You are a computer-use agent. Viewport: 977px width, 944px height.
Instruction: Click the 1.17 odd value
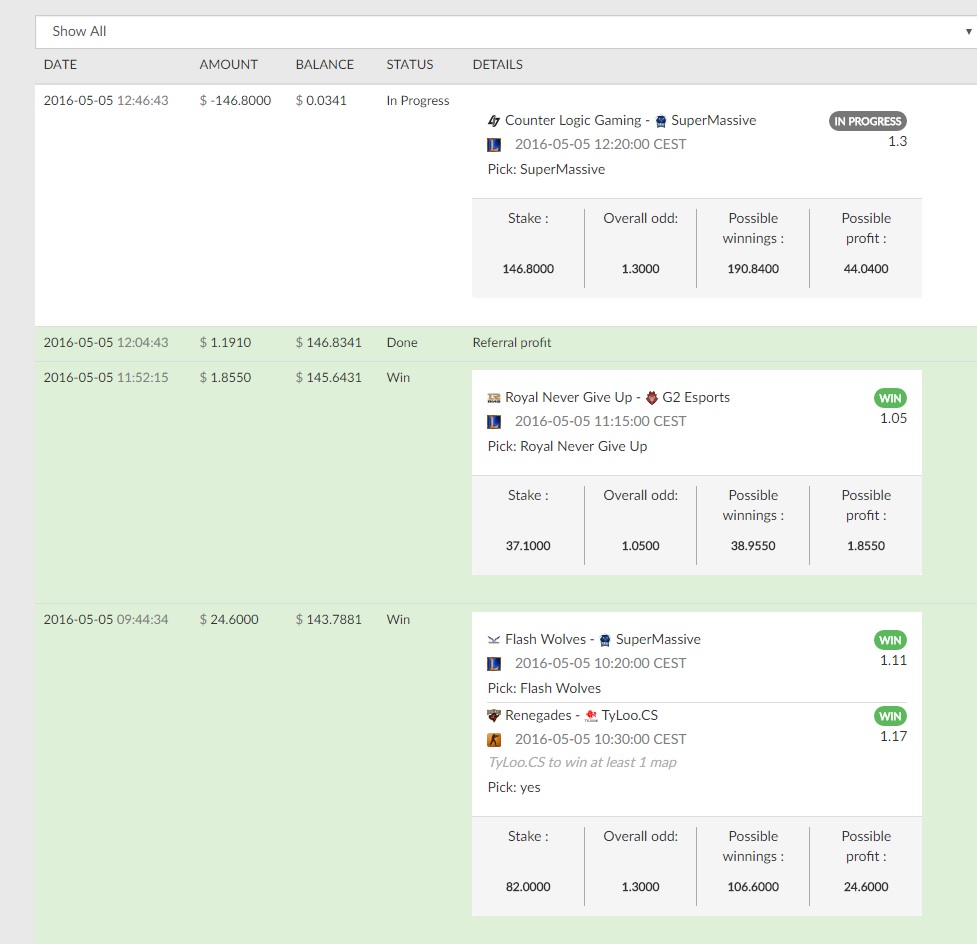tap(893, 737)
